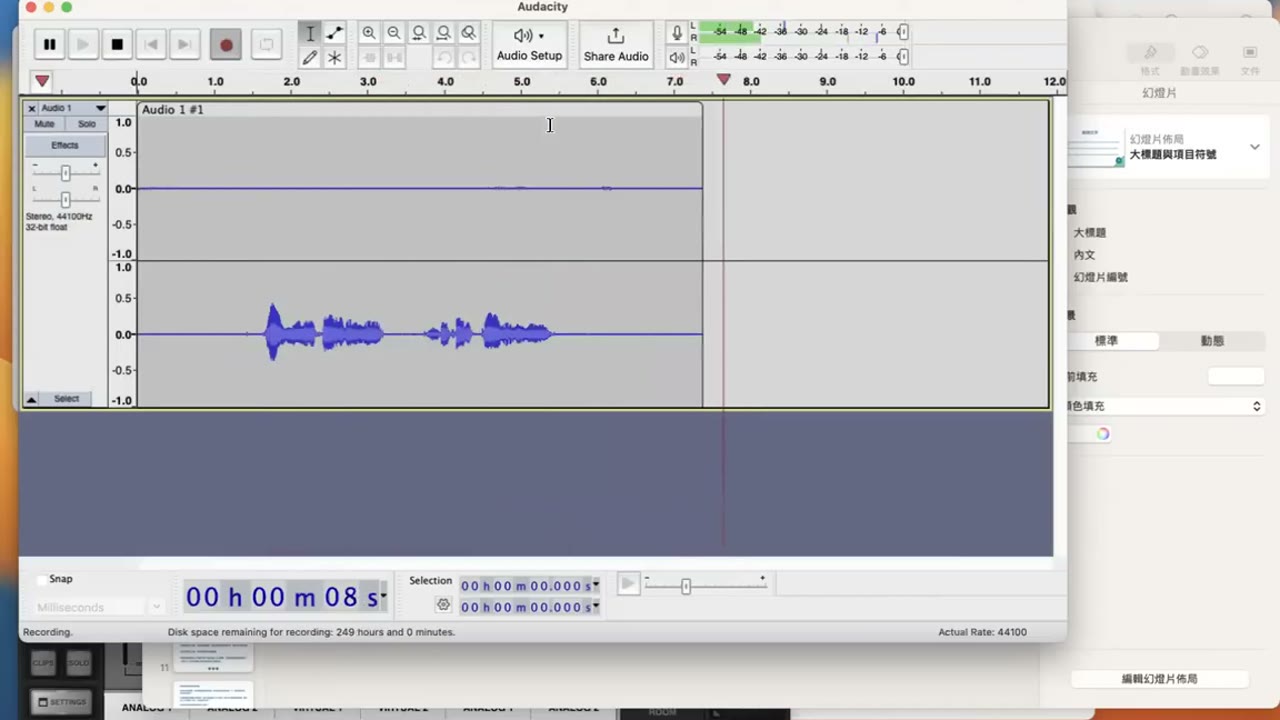Adjust the Audio 1 pan slider
The image size is (1280, 720).
tap(65, 199)
